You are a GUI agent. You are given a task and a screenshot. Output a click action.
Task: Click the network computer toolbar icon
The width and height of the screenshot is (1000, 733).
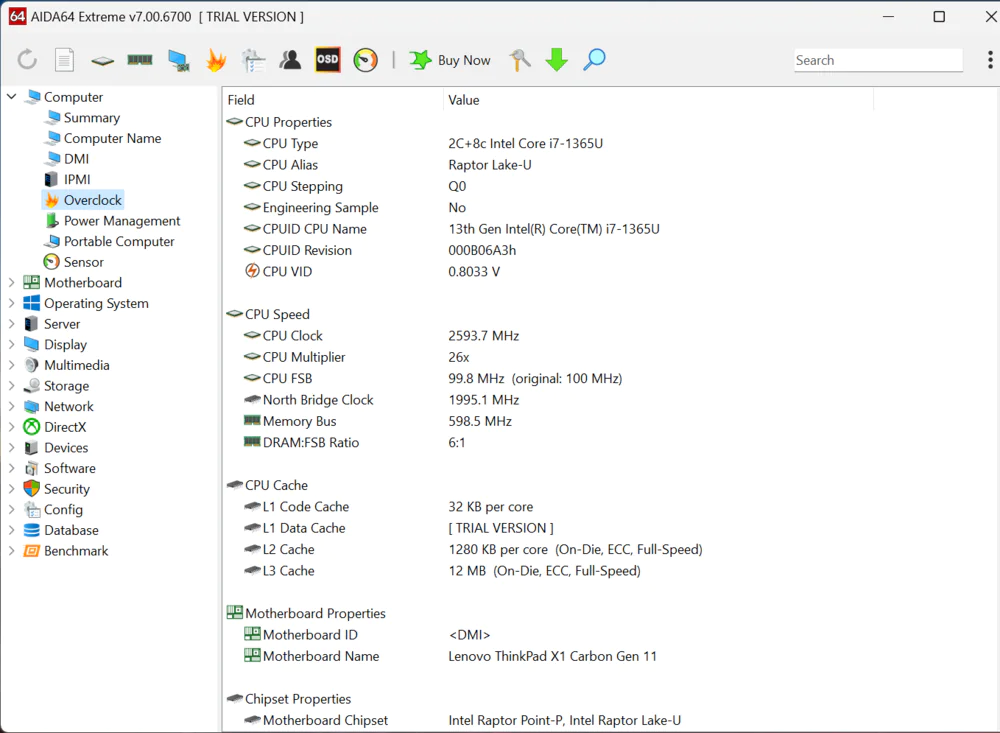179,60
